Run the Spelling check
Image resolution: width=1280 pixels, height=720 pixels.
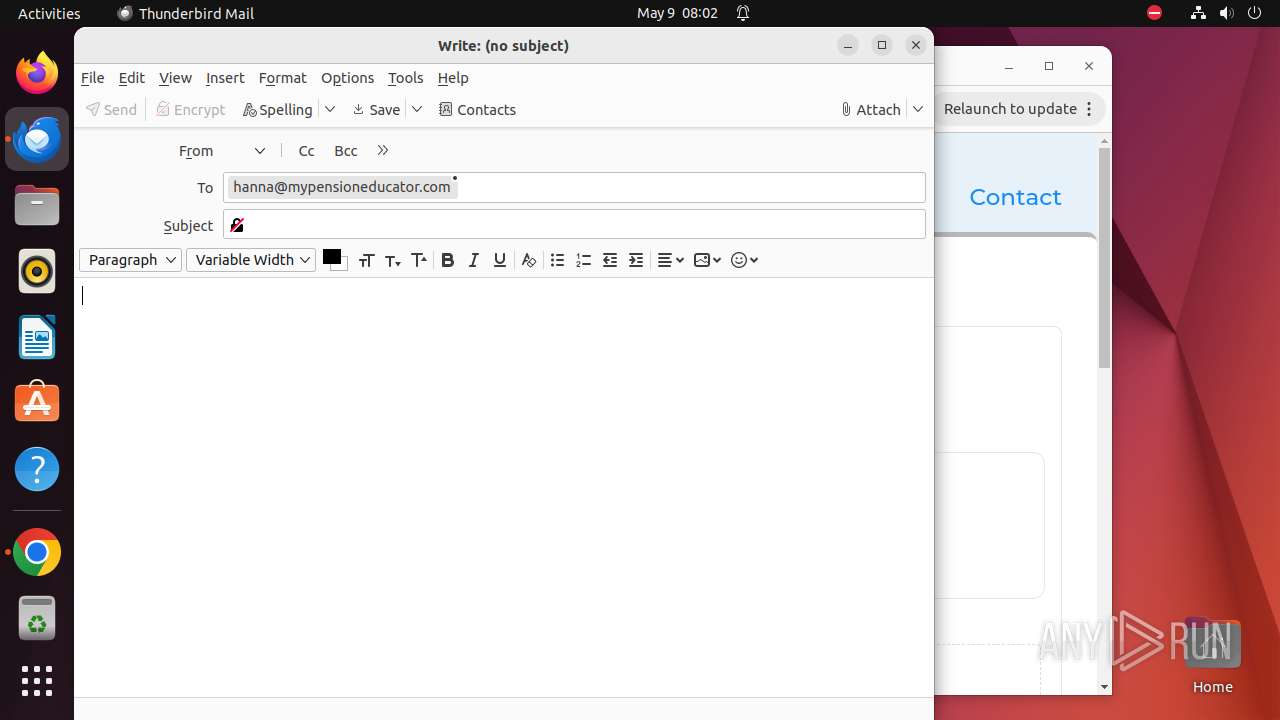(x=278, y=110)
